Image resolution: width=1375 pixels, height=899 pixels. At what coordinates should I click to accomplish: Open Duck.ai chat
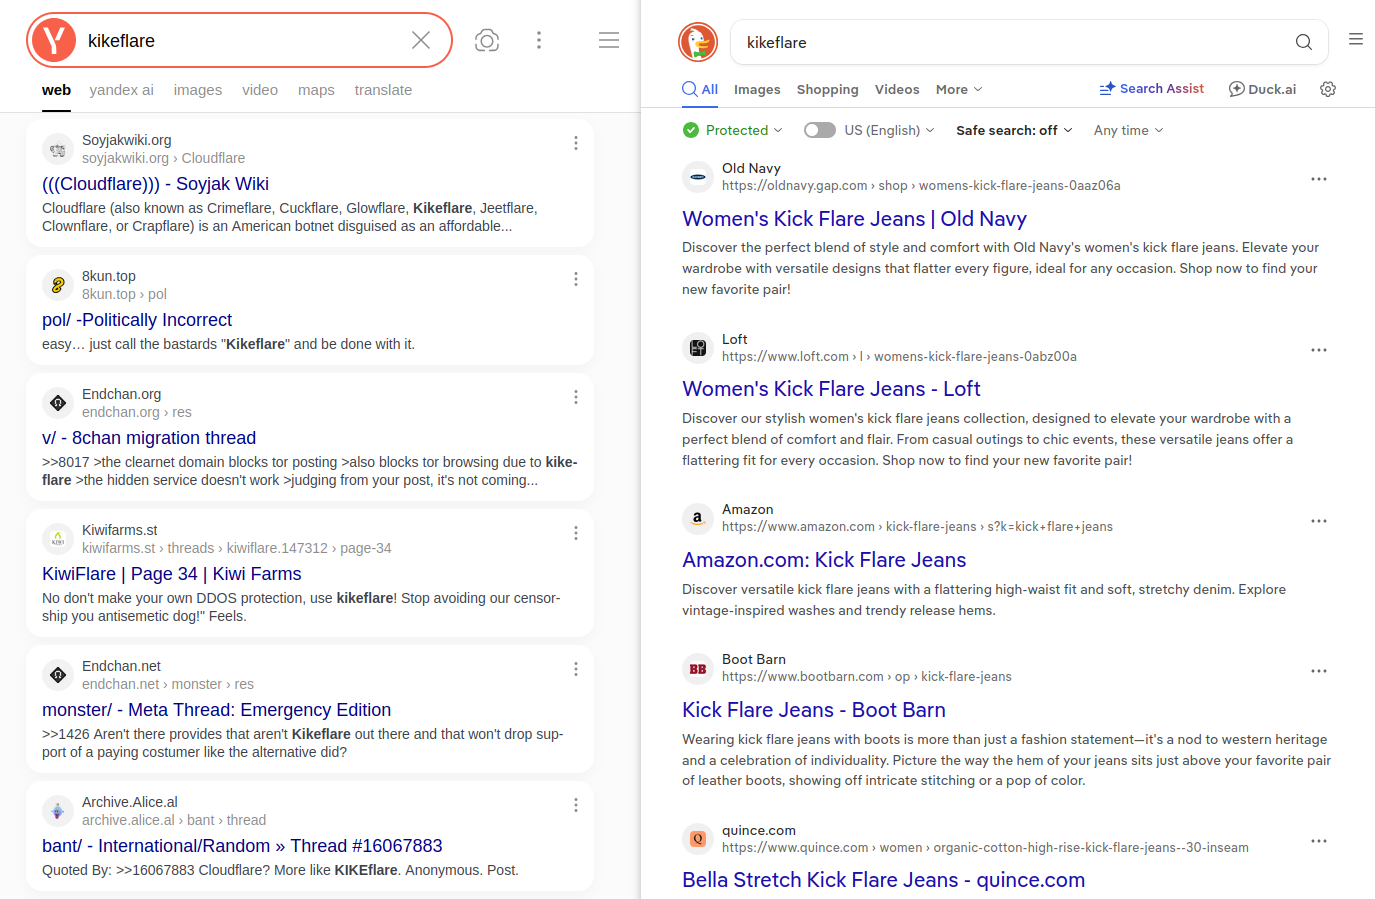[x=1262, y=89]
